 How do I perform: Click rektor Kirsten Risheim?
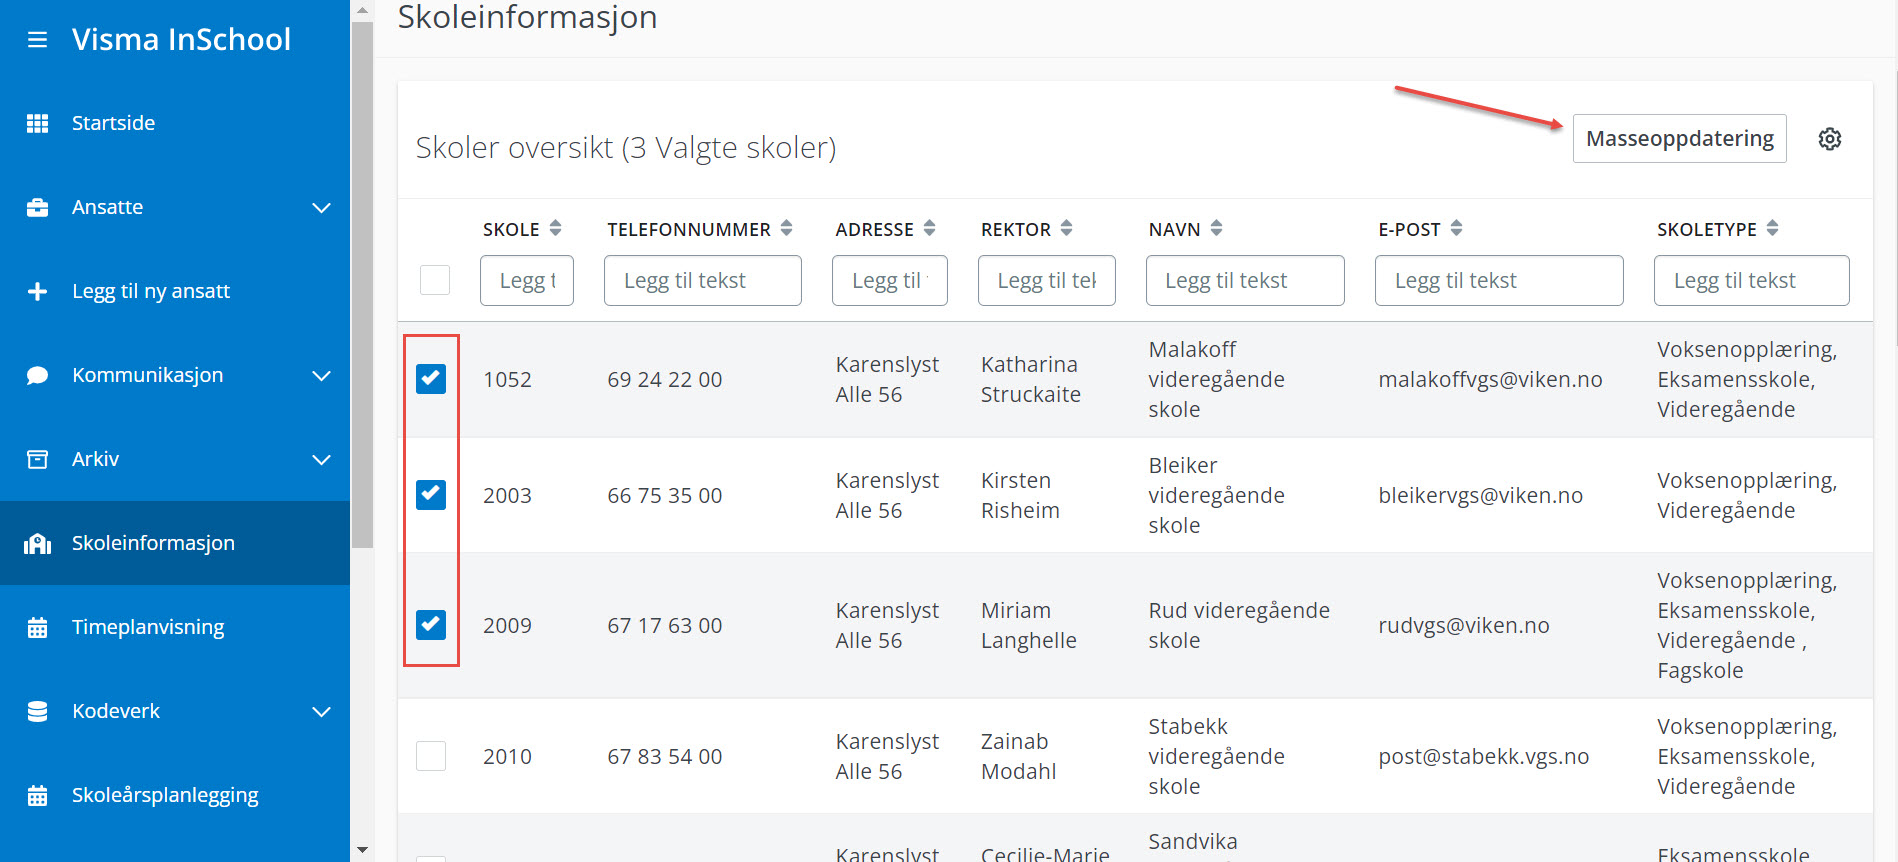[1020, 496]
